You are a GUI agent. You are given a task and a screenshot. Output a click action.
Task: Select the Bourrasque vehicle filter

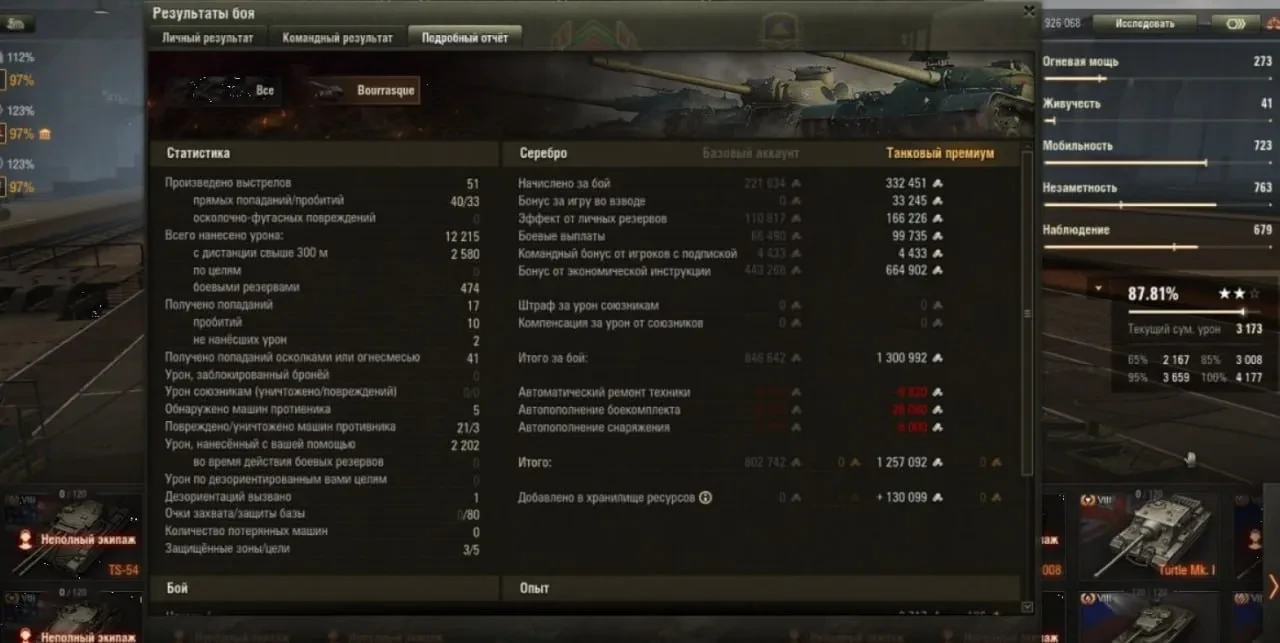[x=362, y=90]
